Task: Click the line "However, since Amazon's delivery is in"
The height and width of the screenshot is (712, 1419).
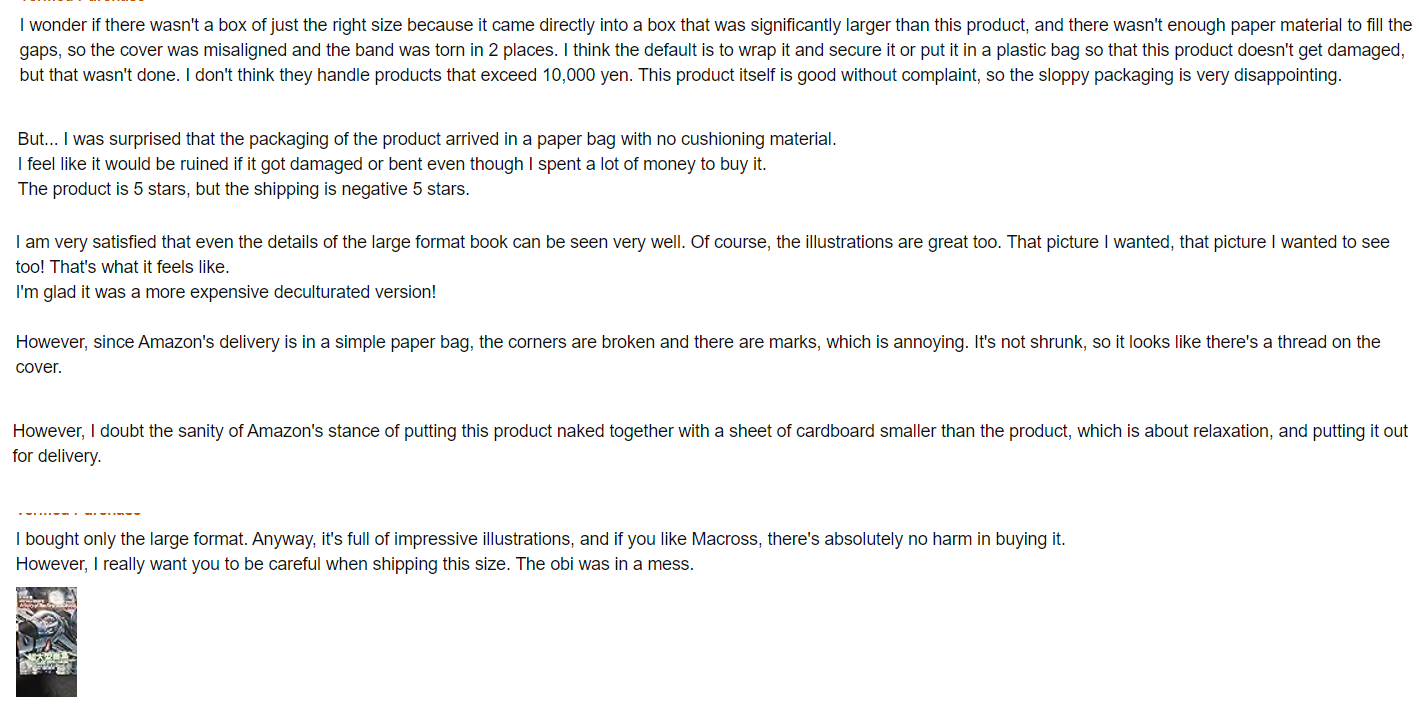Action: [x=698, y=343]
